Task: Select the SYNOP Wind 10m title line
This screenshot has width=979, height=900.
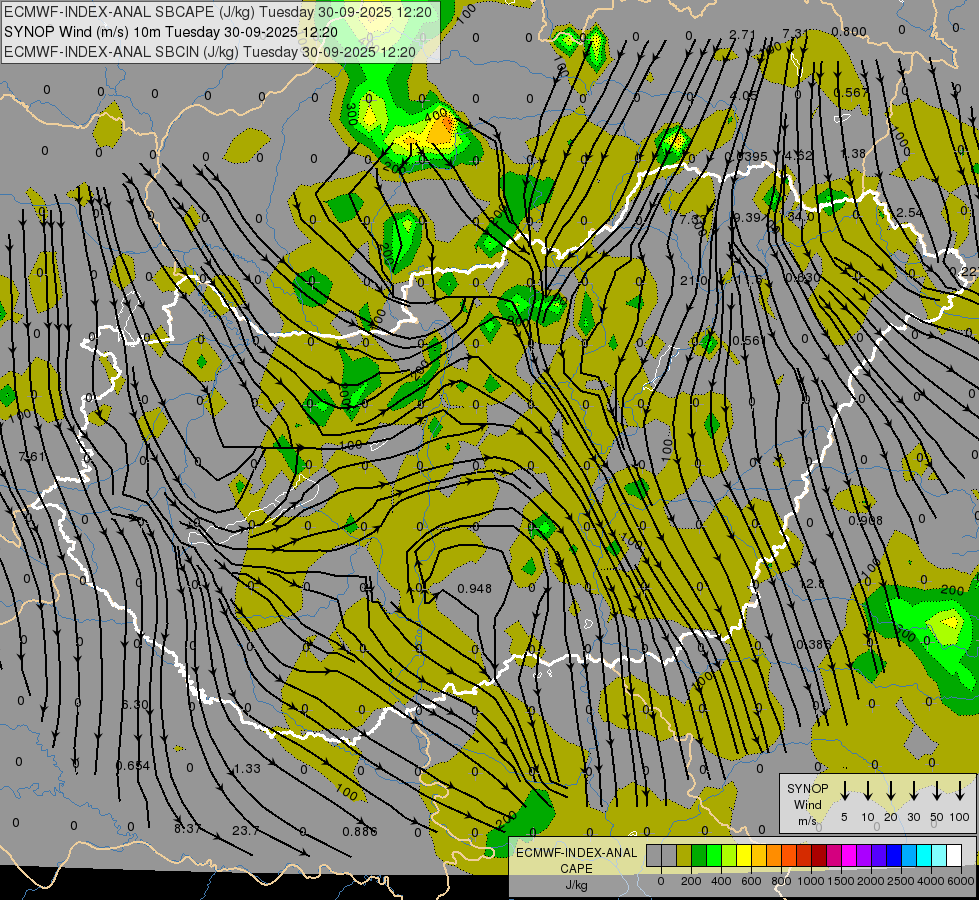Action: point(170,32)
